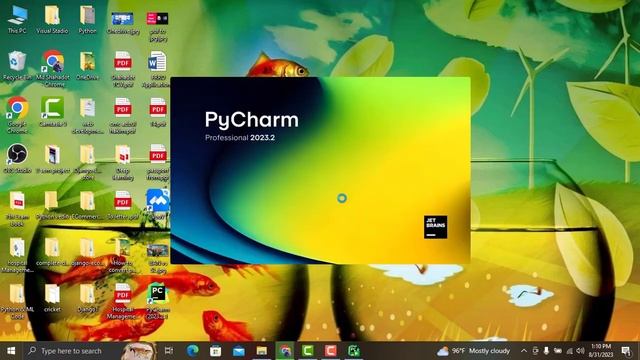640x360 pixels.
Task: Open the 96°F Mostly cloudy weather widget
Action: [473, 351]
